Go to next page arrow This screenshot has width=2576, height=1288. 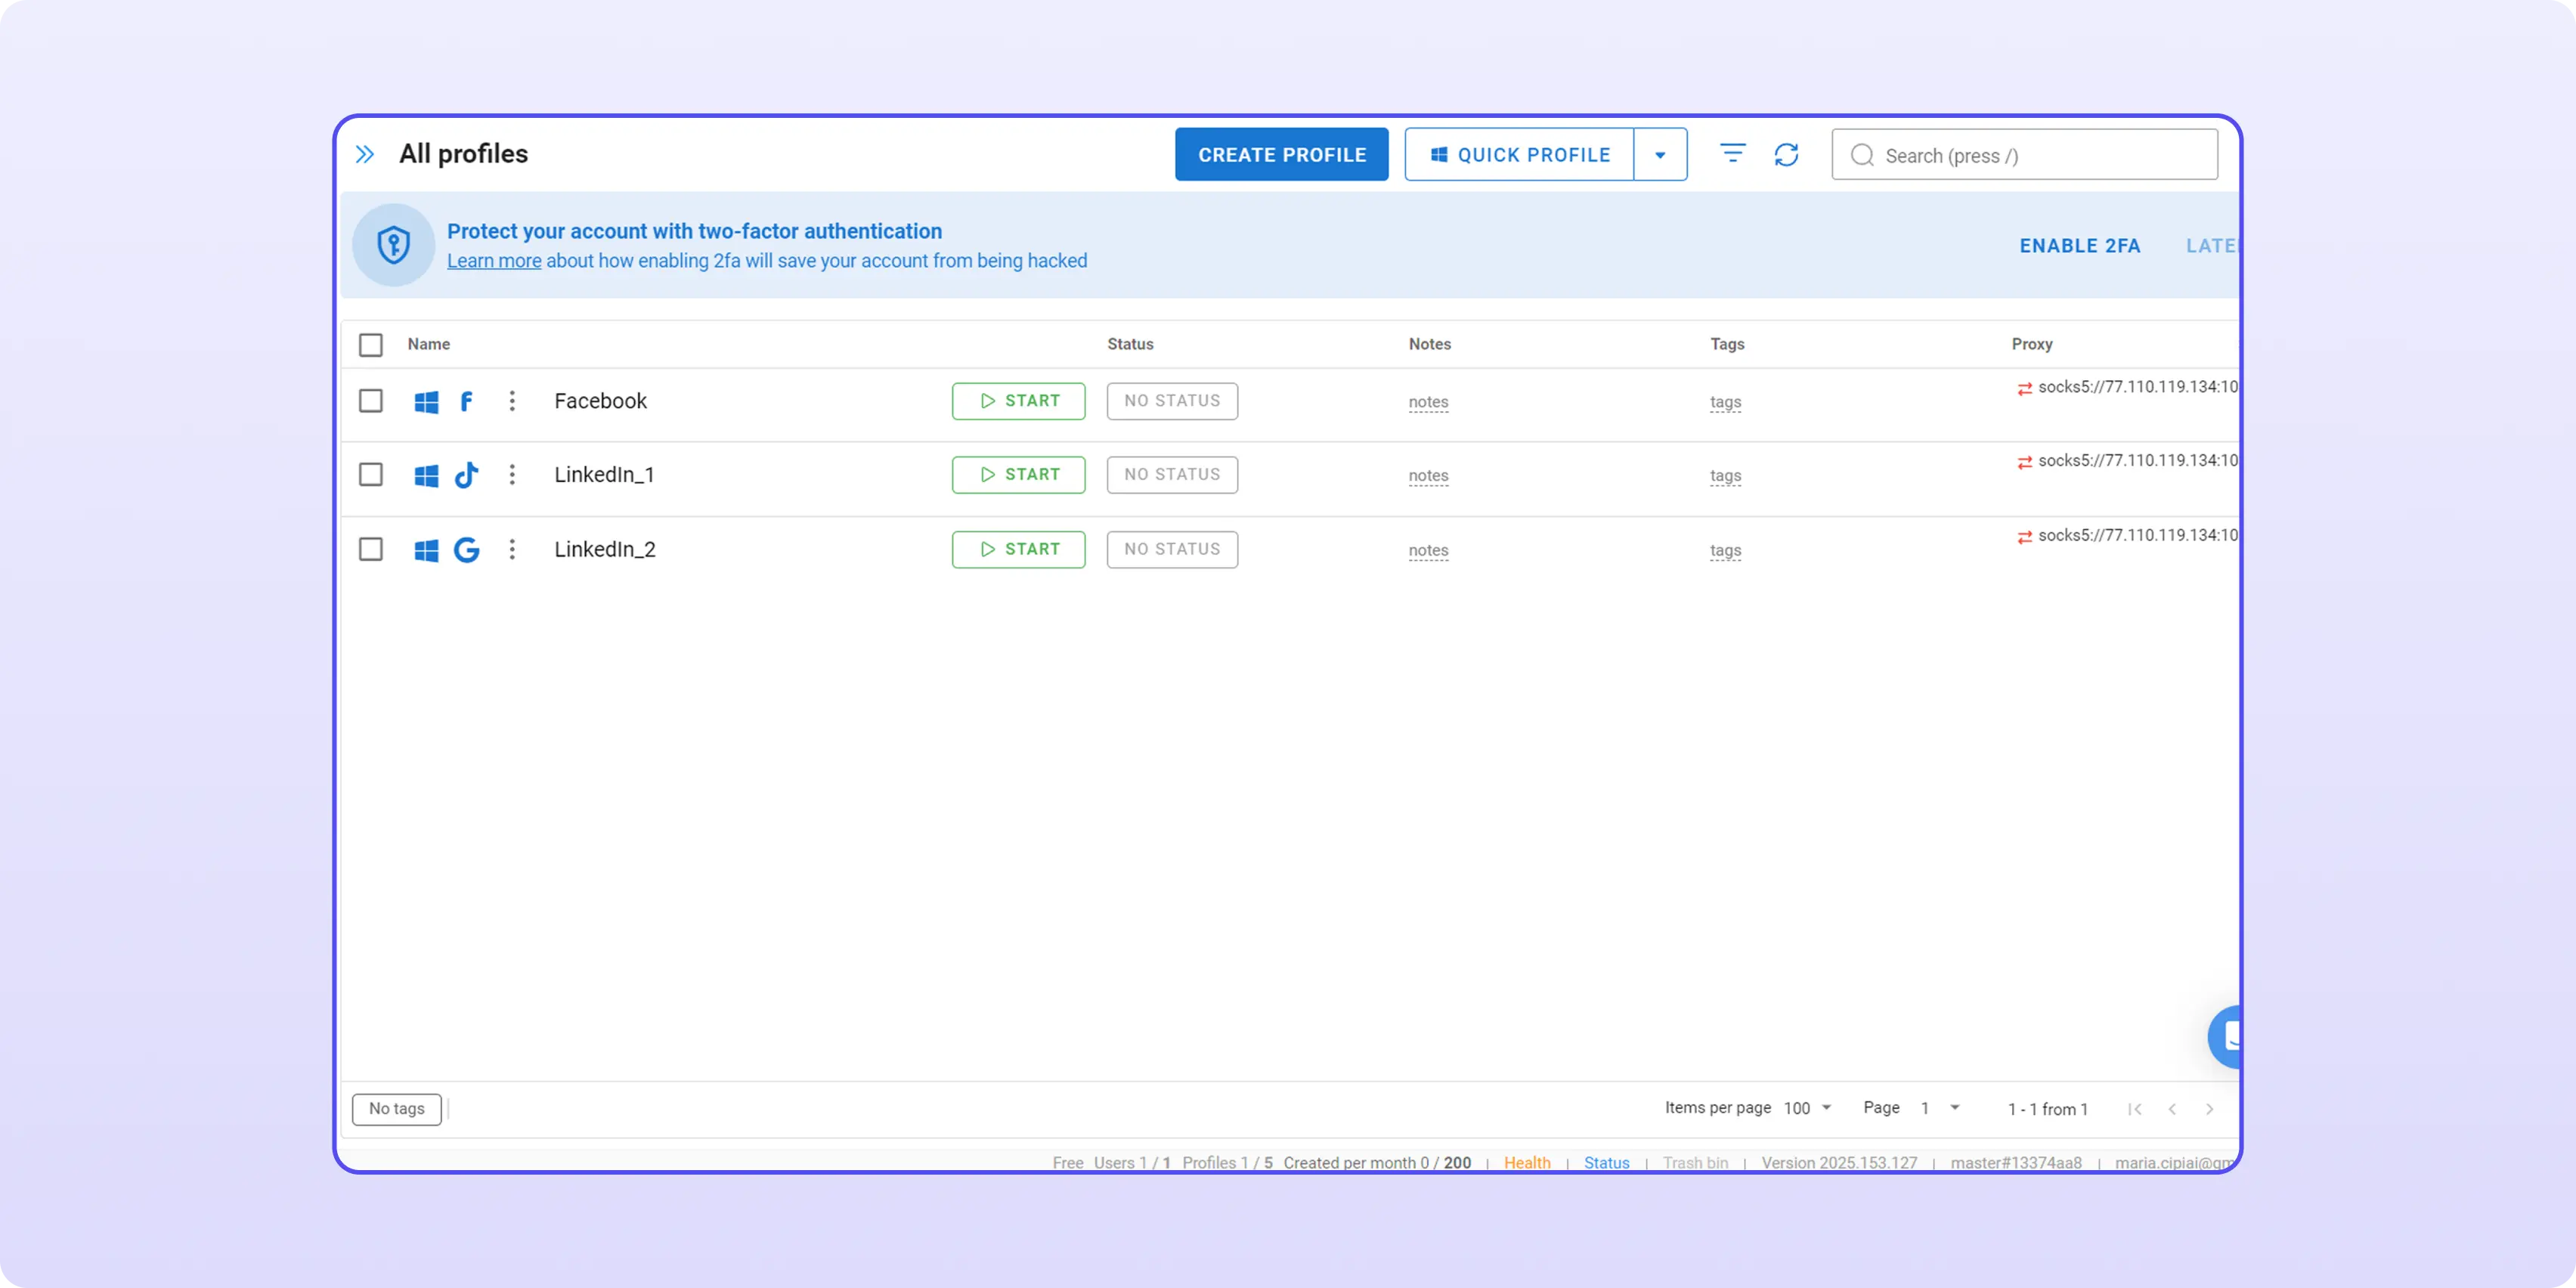[x=2209, y=1109]
